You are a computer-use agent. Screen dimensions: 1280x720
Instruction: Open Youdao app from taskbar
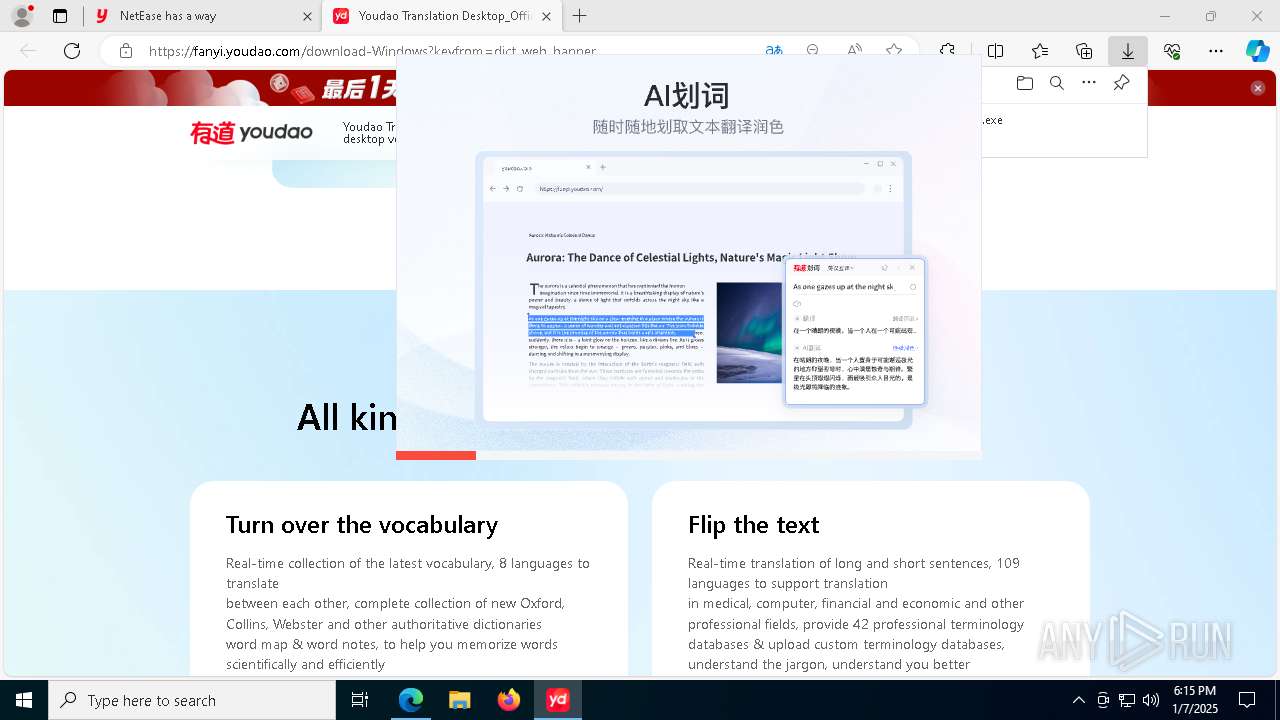click(x=558, y=700)
